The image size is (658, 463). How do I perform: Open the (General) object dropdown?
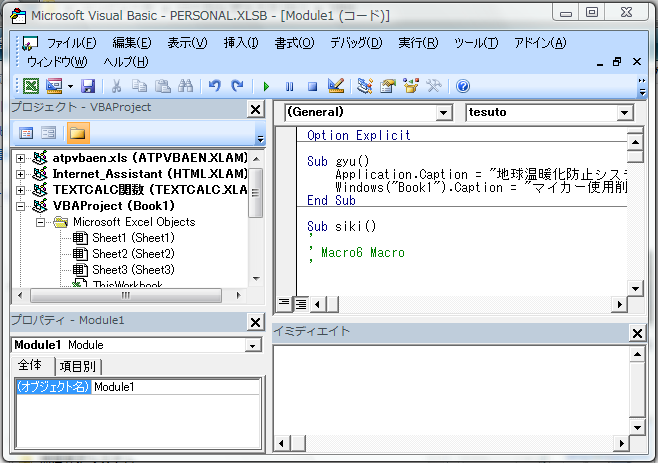pos(444,112)
